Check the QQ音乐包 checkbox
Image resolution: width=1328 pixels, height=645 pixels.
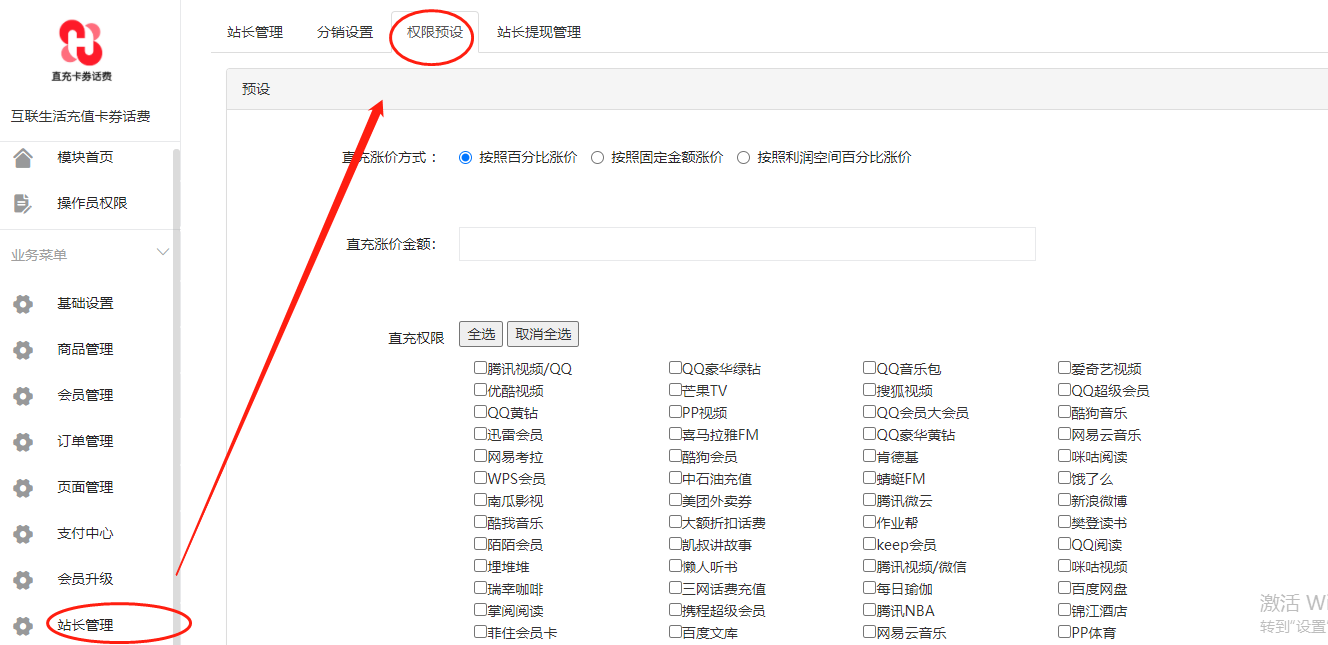870,368
